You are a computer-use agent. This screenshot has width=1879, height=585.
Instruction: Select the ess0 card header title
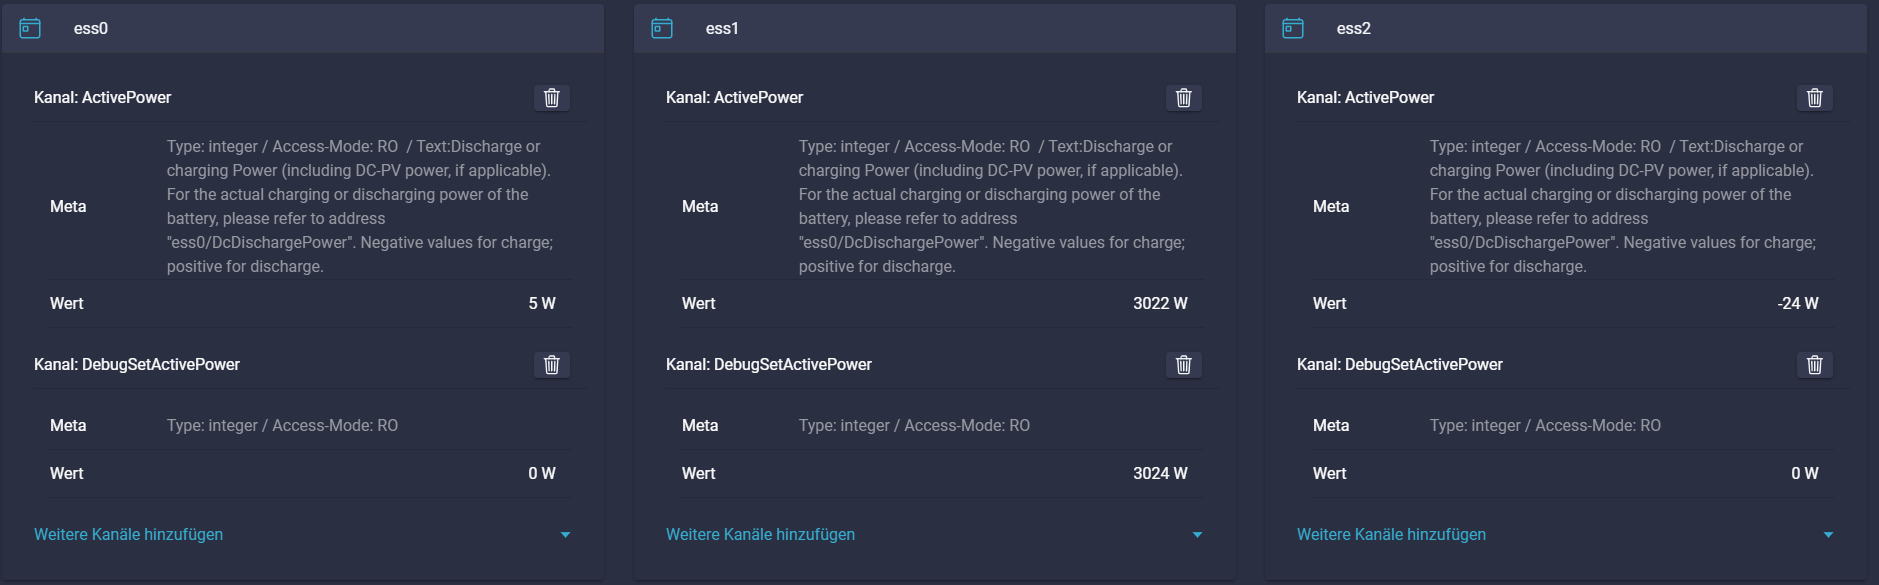point(91,29)
